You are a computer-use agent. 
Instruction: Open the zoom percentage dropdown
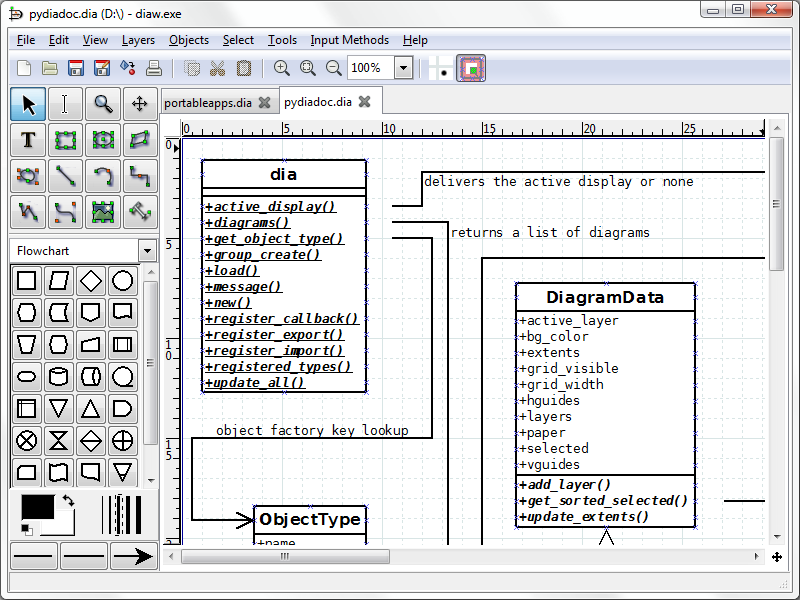pyautogui.click(x=403, y=68)
